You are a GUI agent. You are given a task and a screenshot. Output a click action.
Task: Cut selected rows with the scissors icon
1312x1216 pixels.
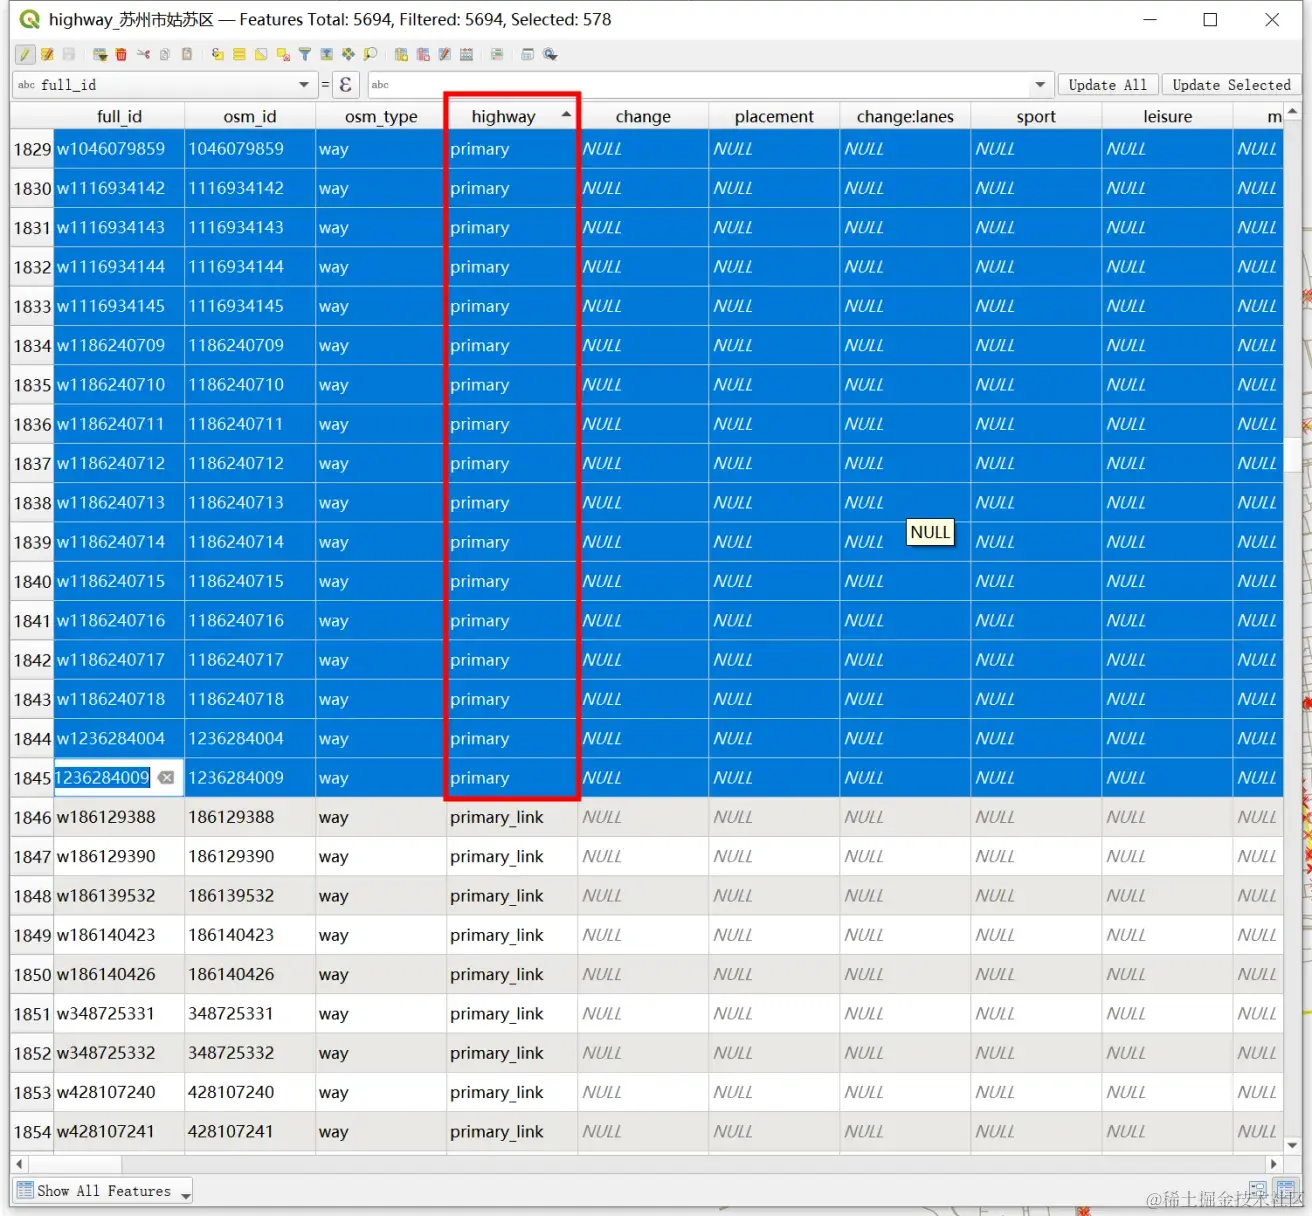click(143, 54)
